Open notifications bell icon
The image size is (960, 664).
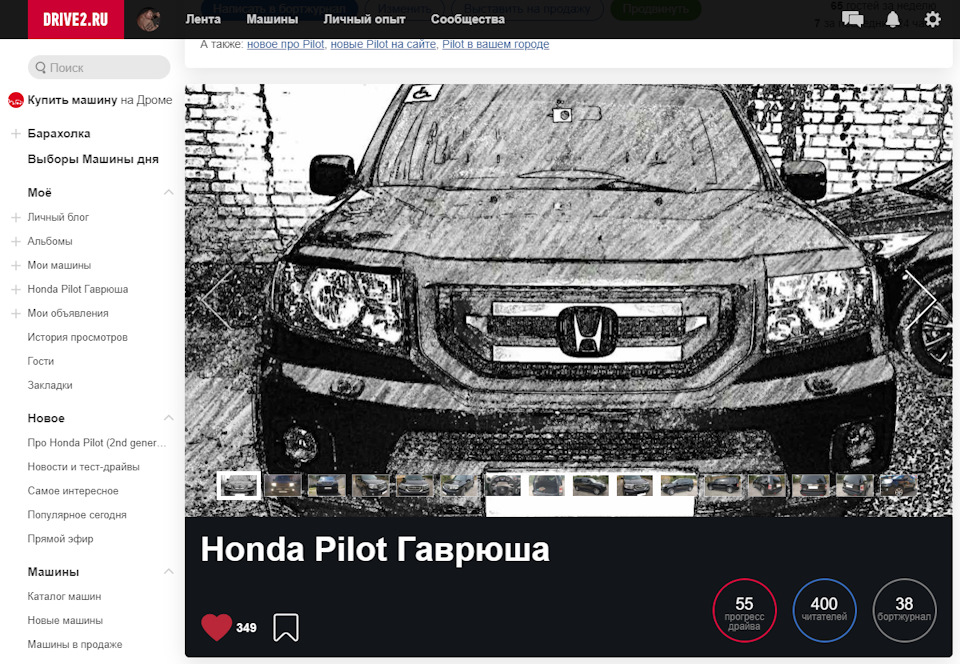tap(893, 20)
